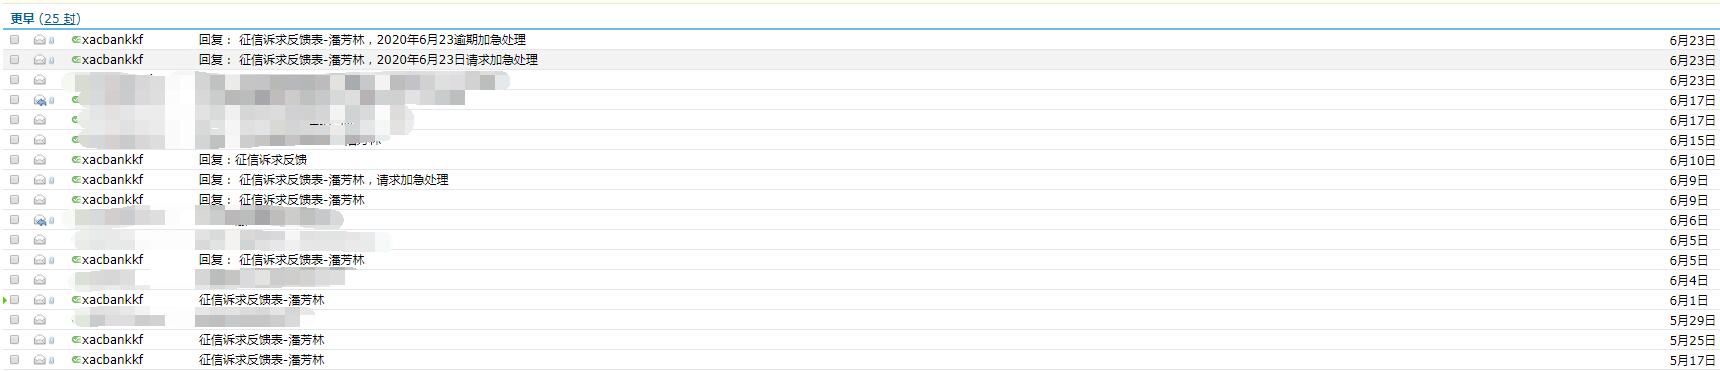The image size is (1720, 371).
Task: Click the 6月15日 date cell
Action: (x=1692, y=140)
